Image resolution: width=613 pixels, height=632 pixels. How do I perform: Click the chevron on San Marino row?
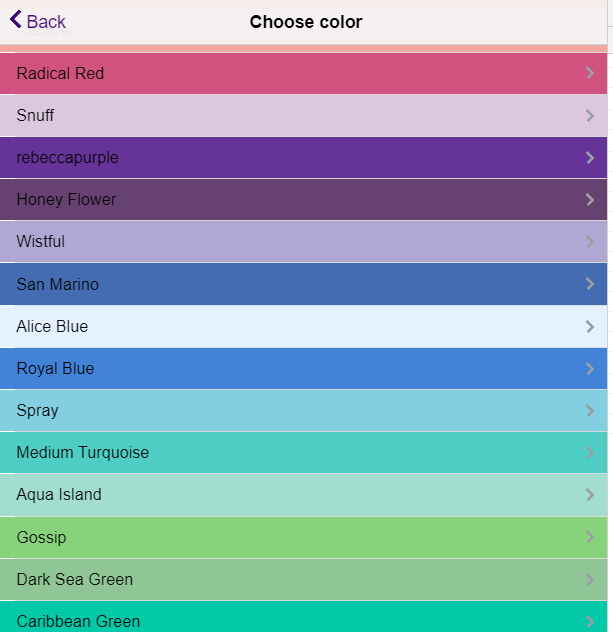tap(590, 284)
